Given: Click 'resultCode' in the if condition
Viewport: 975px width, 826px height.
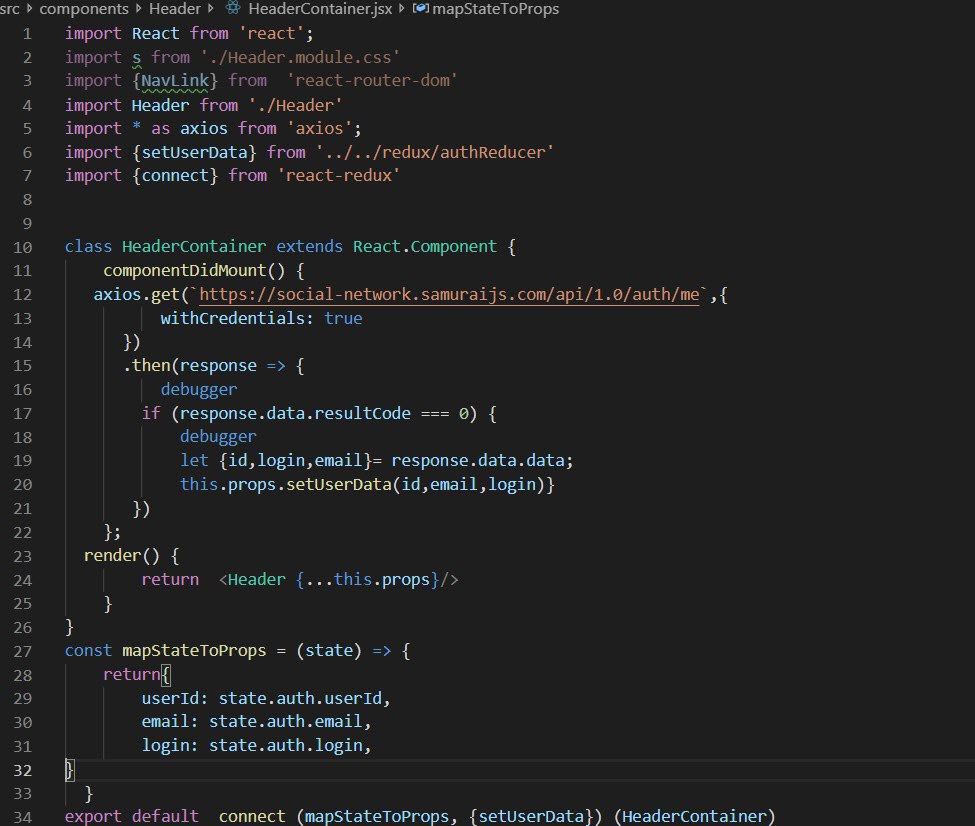Looking at the screenshot, I should [363, 414].
